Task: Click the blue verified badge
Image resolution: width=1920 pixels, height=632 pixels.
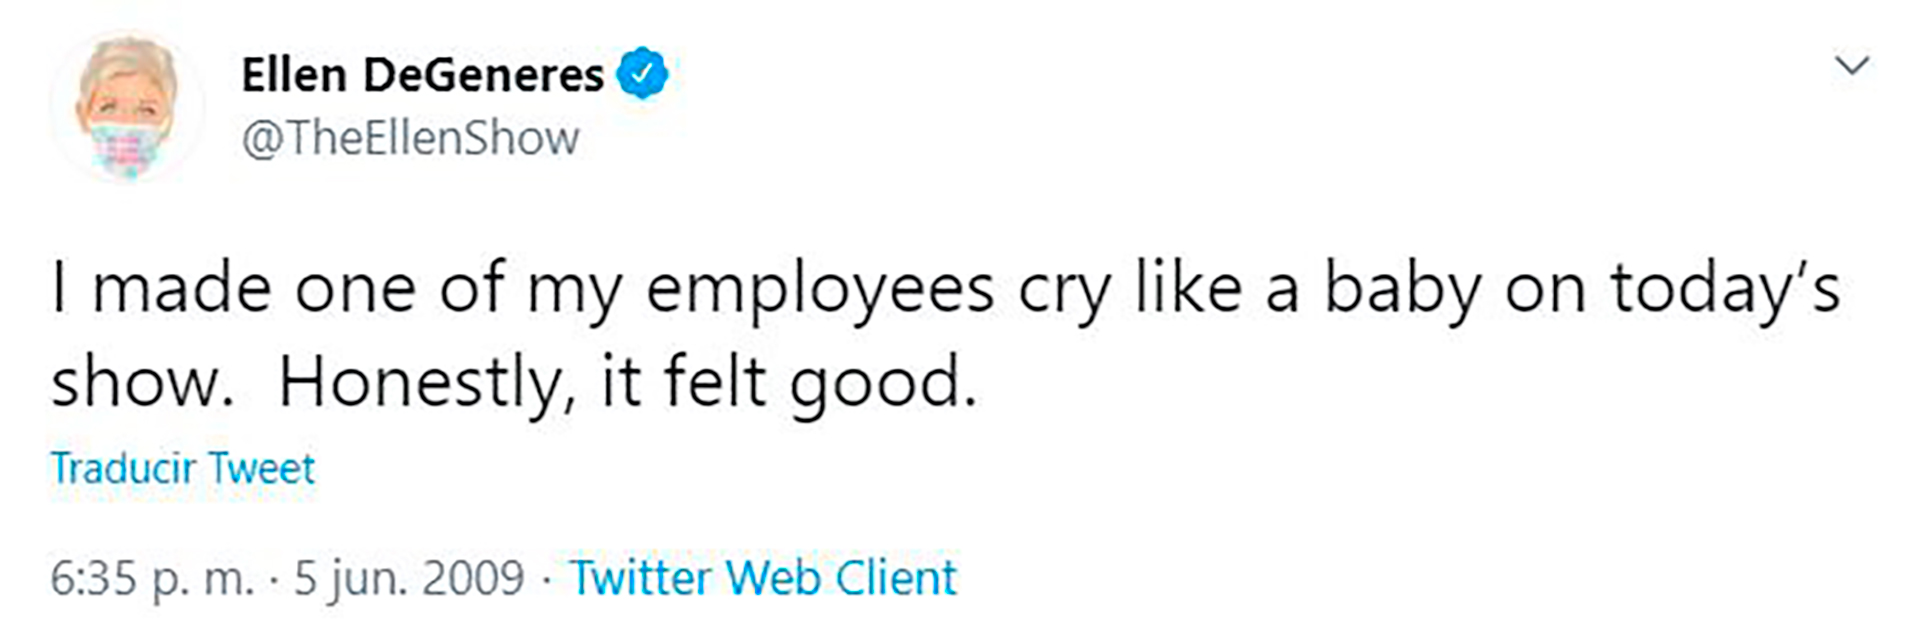Action: (642, 74)
